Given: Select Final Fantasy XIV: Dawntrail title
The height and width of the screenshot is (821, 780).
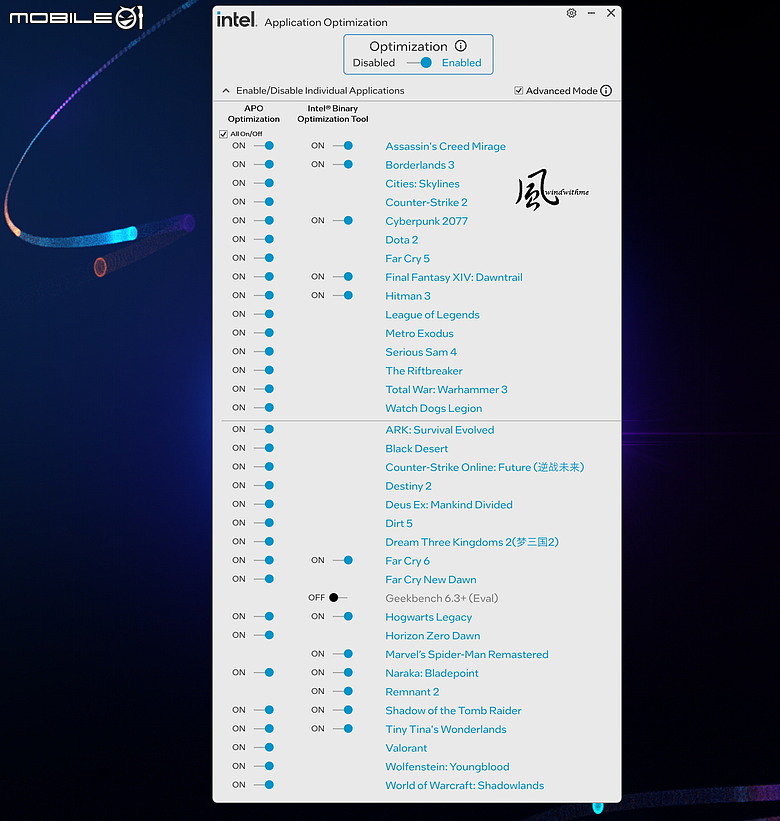Looking at the screenshot, I should (x=454, y=278).
